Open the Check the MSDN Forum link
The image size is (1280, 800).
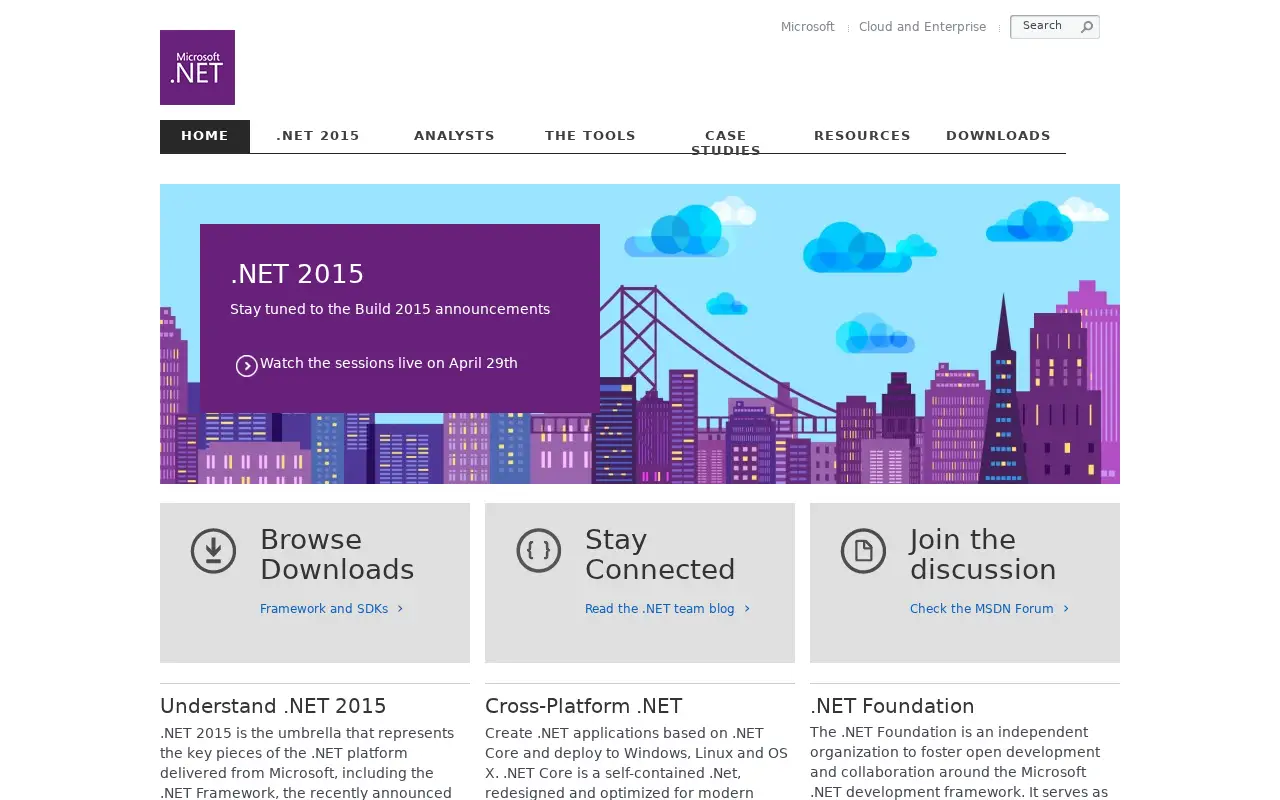coord(982,608)
